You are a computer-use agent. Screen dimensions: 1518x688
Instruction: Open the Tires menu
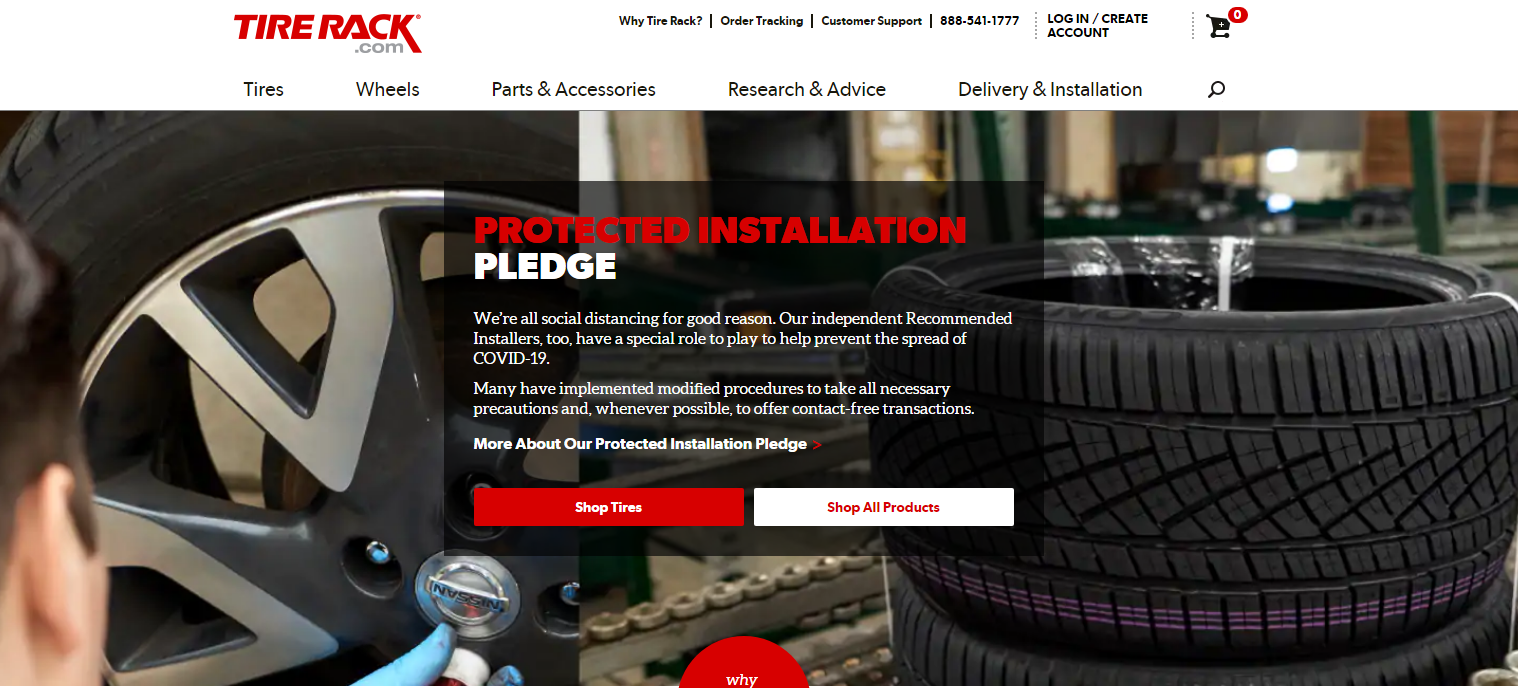[x=264, y=89]
